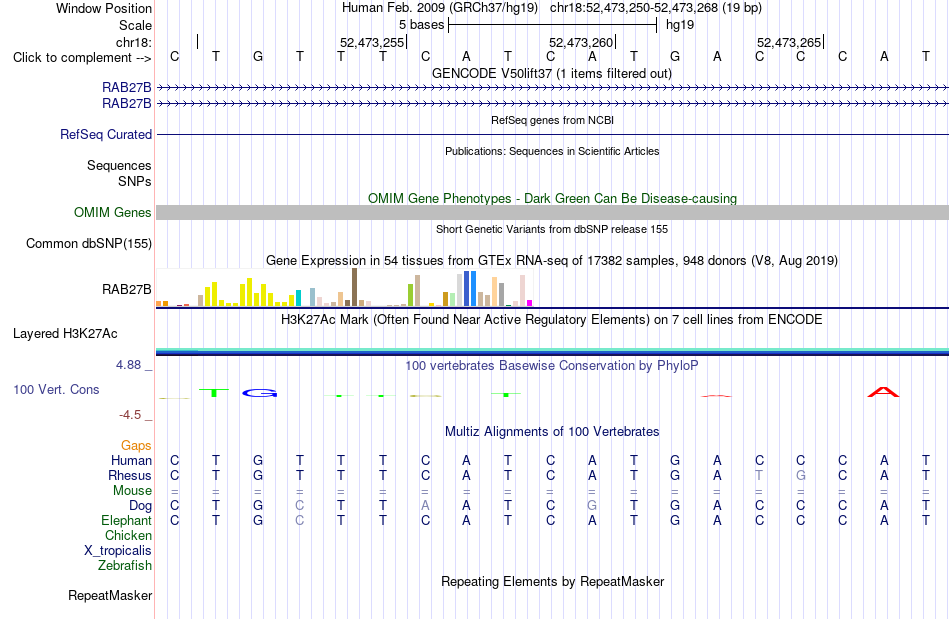Open the RepeatMasker track label

click(110, 595)
